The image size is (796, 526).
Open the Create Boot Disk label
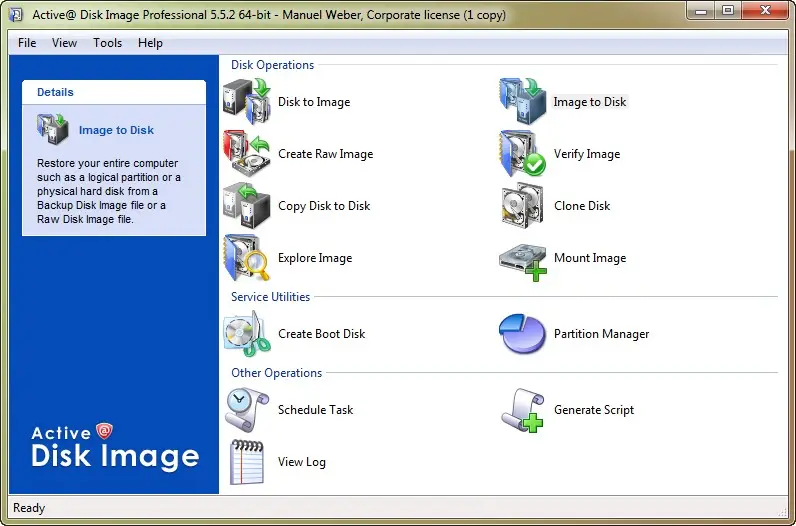321,334
